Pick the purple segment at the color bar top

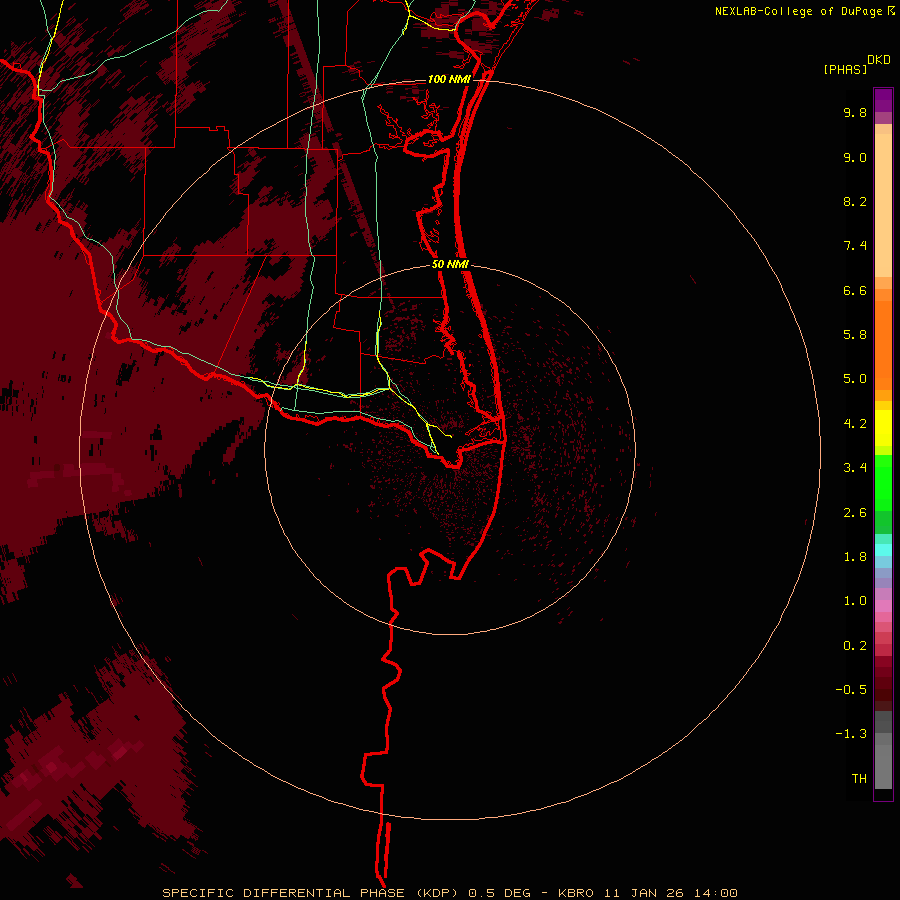tap(883, 100)
